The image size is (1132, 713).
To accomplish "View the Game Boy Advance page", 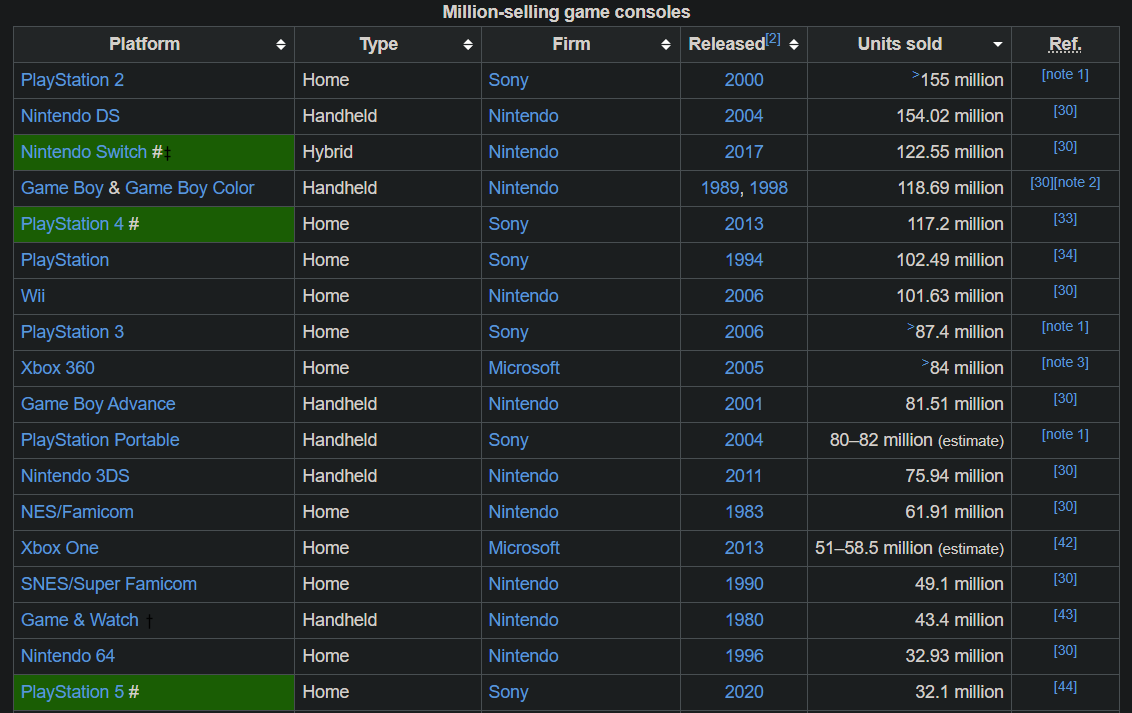I will coord(98,404).
